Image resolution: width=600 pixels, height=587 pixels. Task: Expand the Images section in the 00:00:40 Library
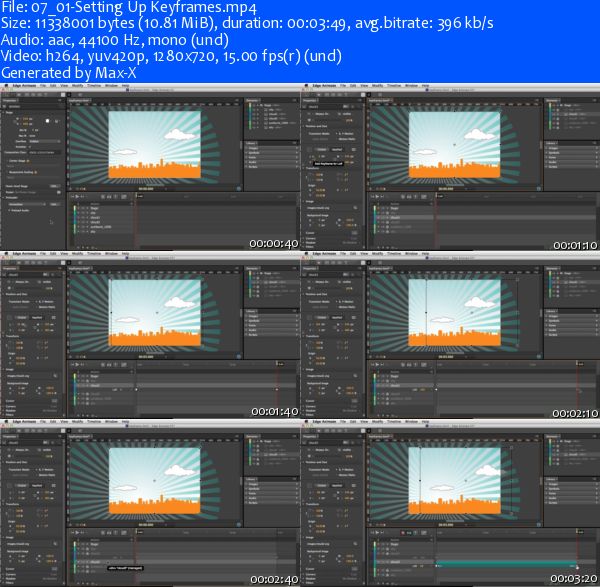coord(247,148)
